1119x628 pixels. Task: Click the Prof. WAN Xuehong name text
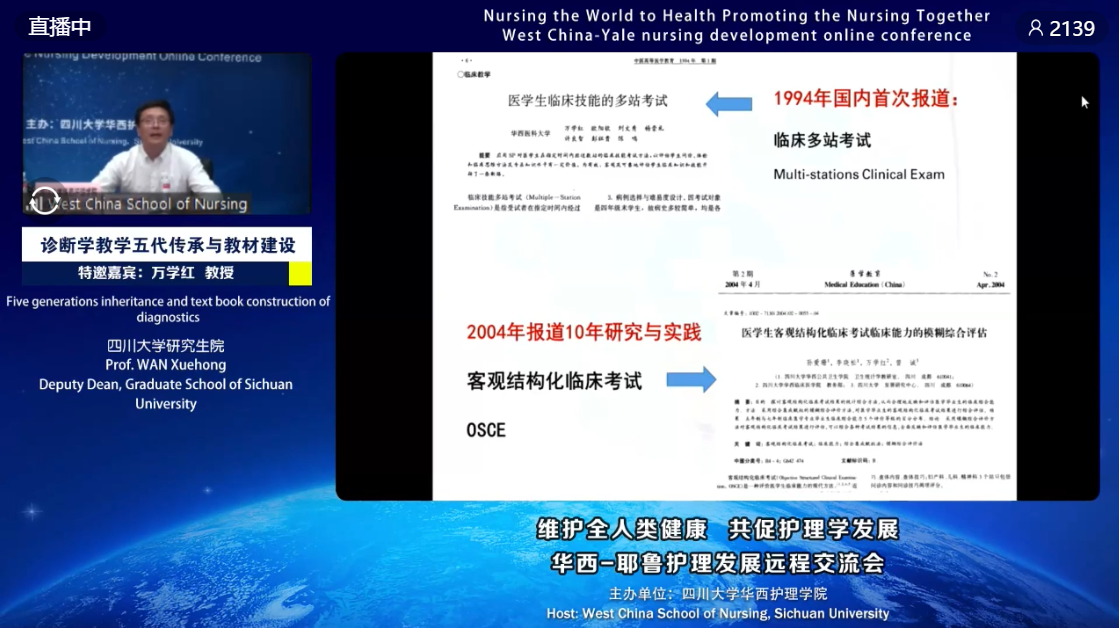click(166, 365)
